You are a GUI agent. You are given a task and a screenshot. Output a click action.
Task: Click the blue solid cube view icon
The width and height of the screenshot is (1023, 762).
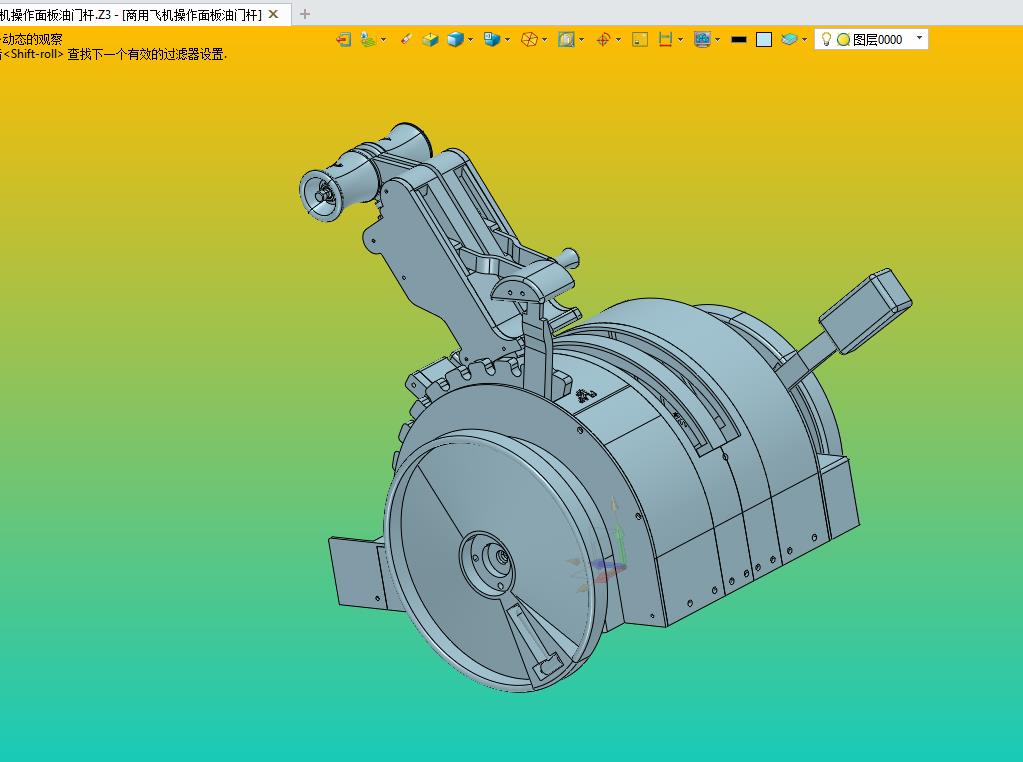coord(455,40)
